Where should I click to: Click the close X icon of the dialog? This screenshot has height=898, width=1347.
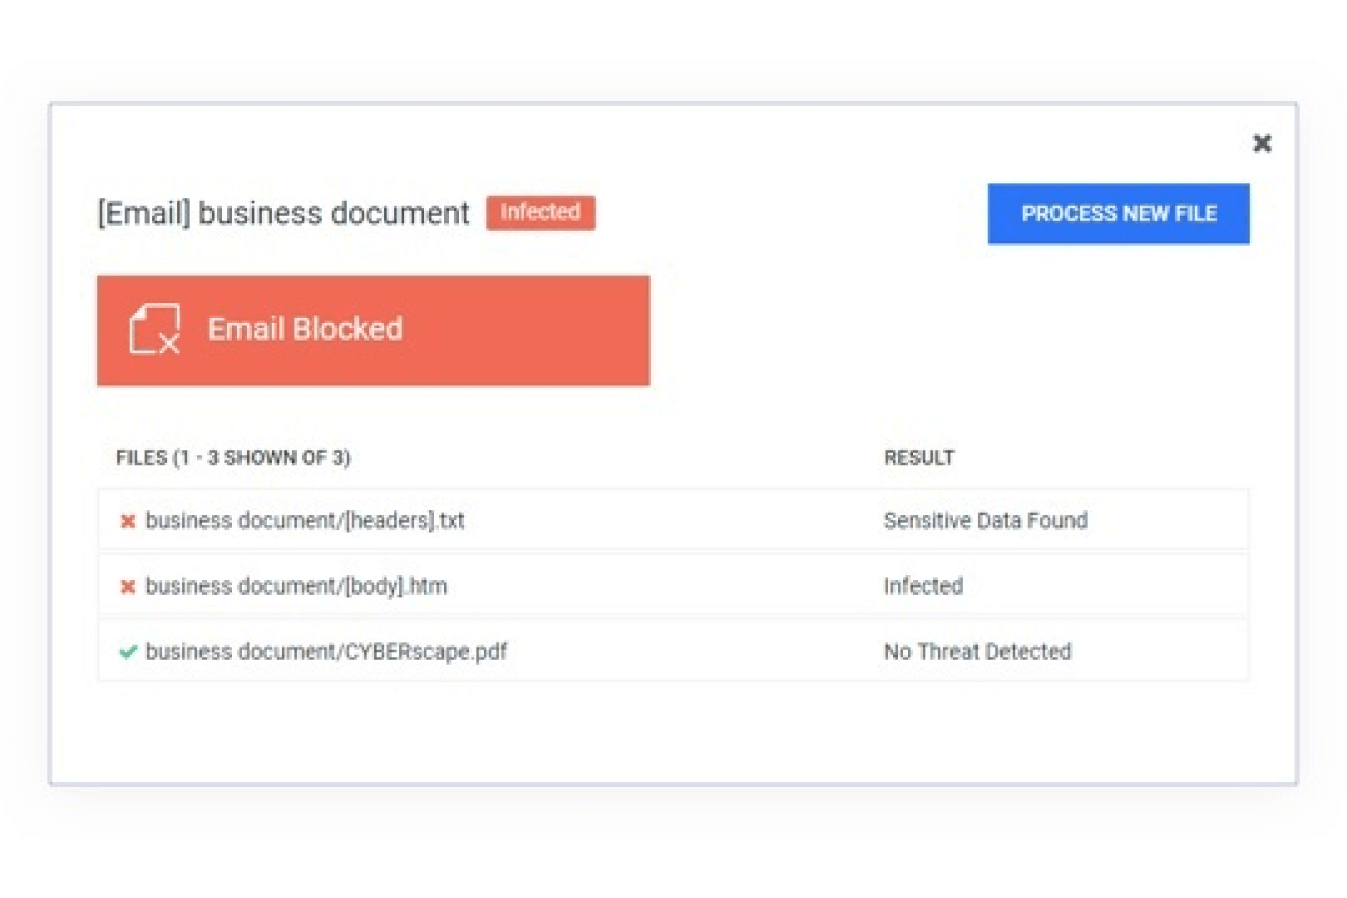1262,143
